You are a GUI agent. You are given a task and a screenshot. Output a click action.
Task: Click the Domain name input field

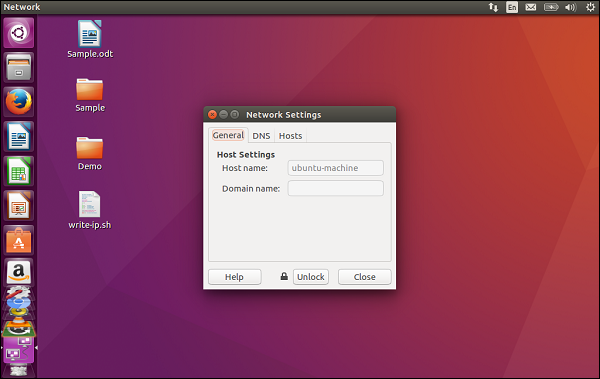336,188
